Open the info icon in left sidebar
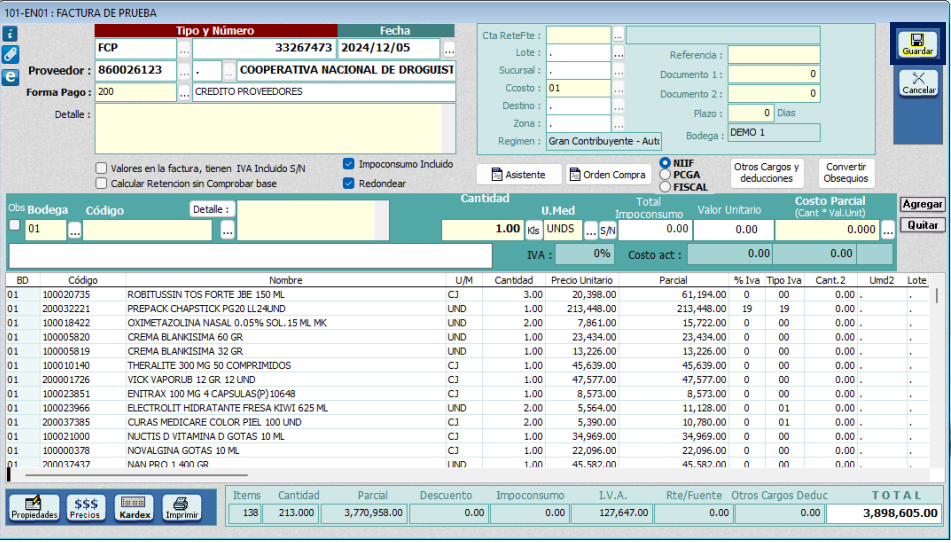The height and width of the screenshot is (543, 951). tap(10, 34)
